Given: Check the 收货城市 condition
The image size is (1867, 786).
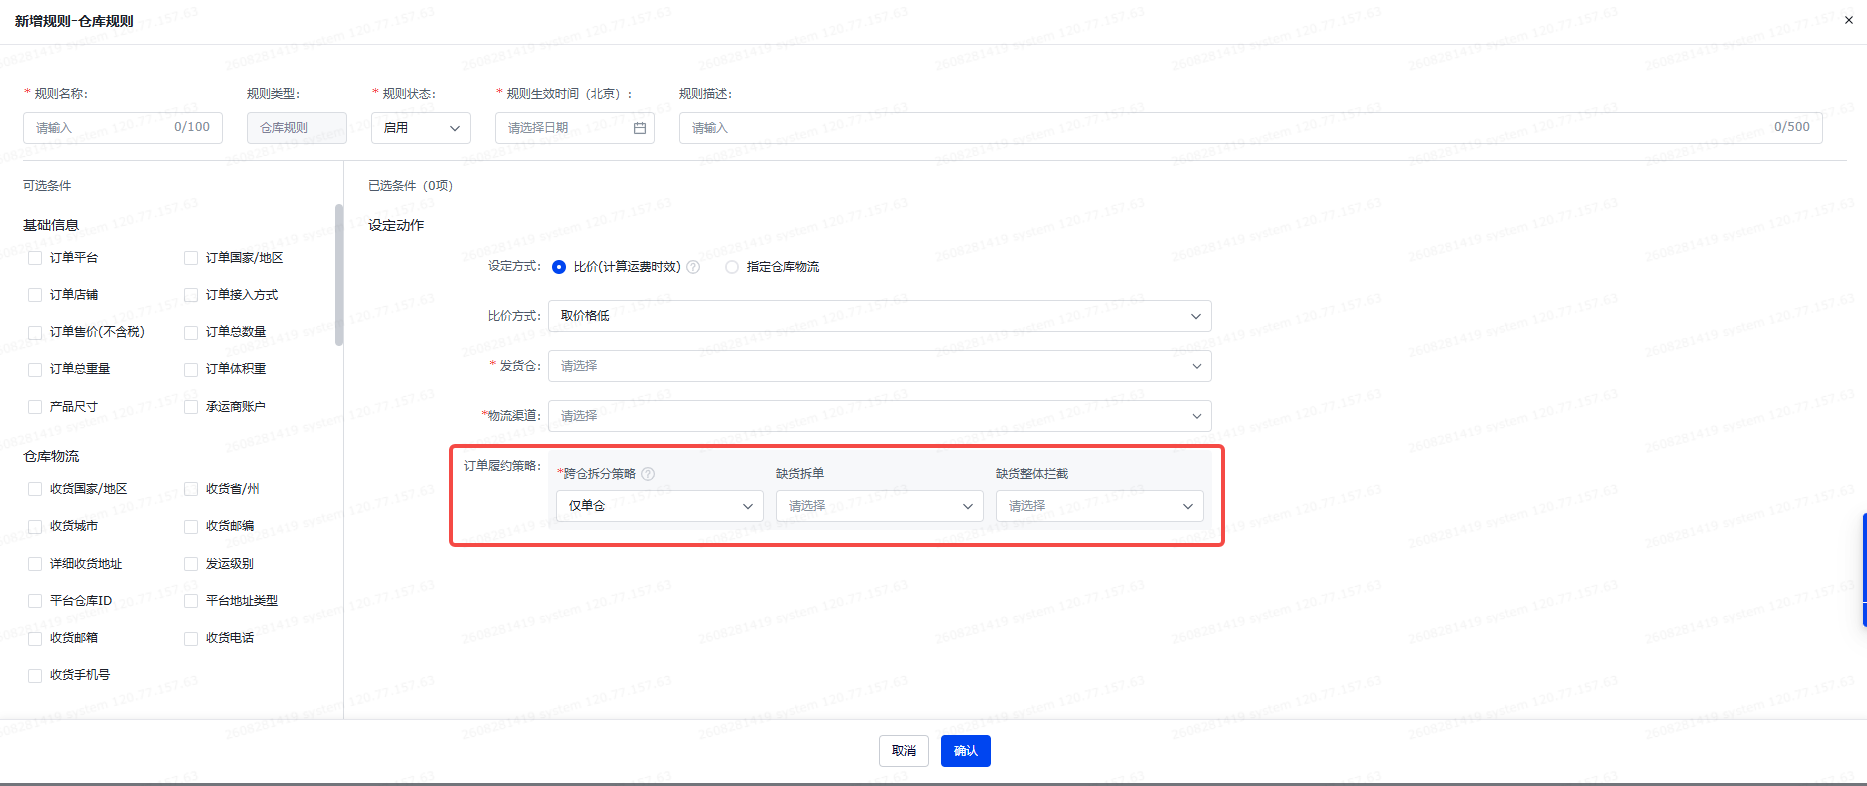Looking at the screenshot, I should [35, 526].
